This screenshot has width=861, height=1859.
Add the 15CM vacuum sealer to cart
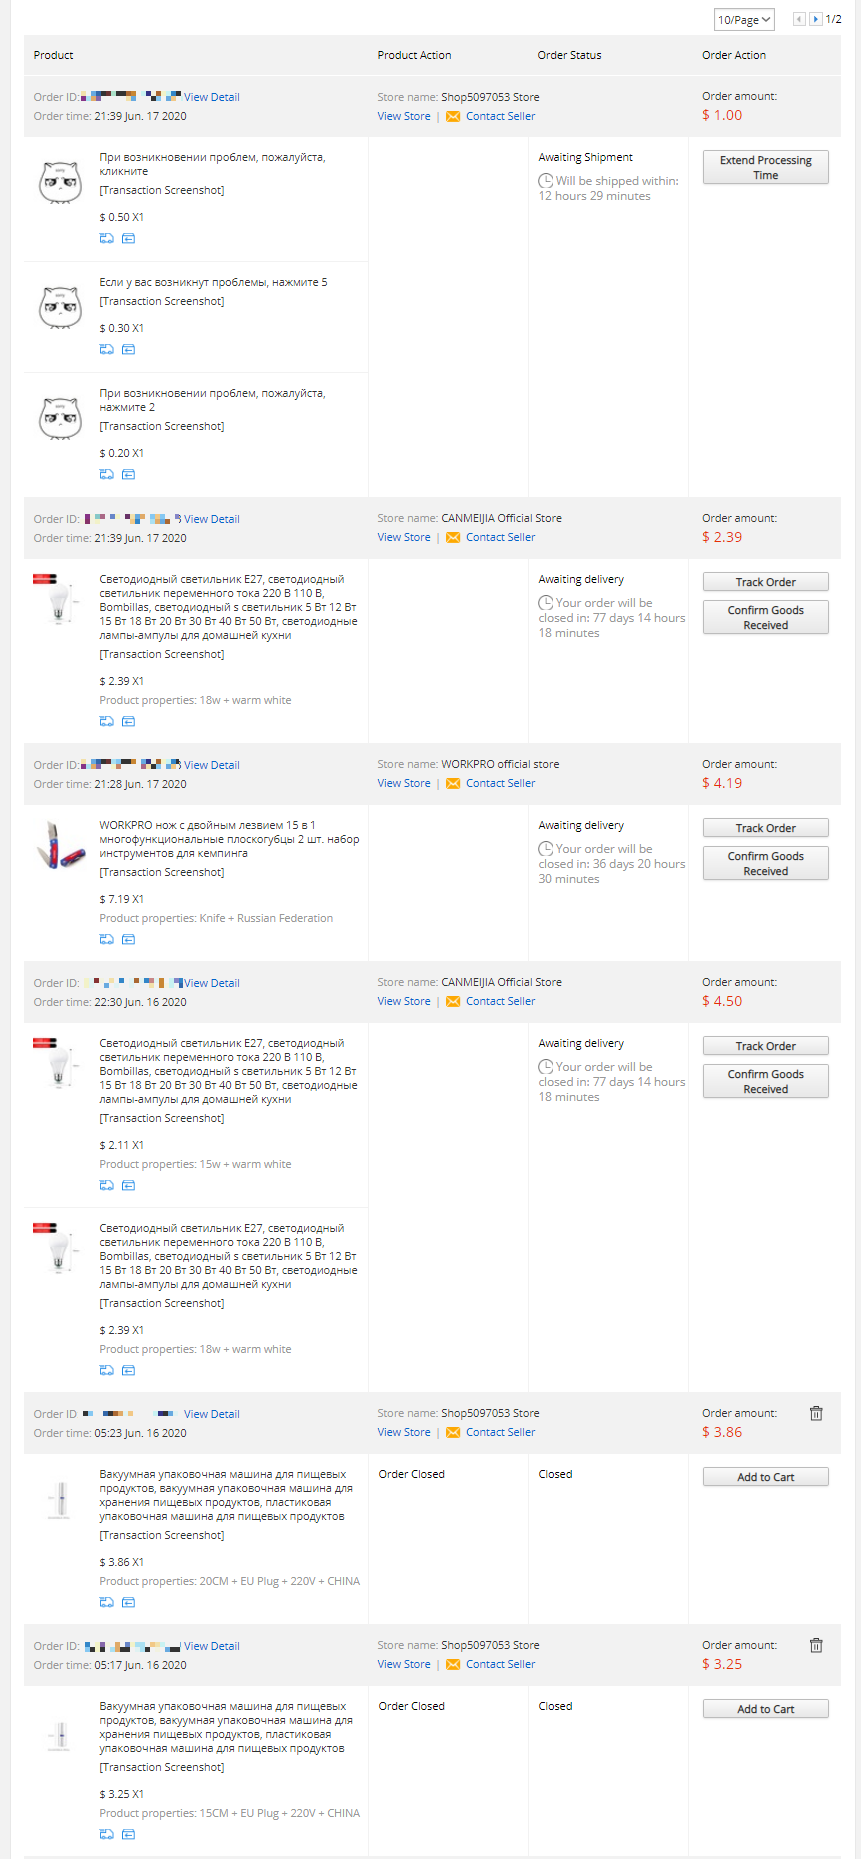766,1709
